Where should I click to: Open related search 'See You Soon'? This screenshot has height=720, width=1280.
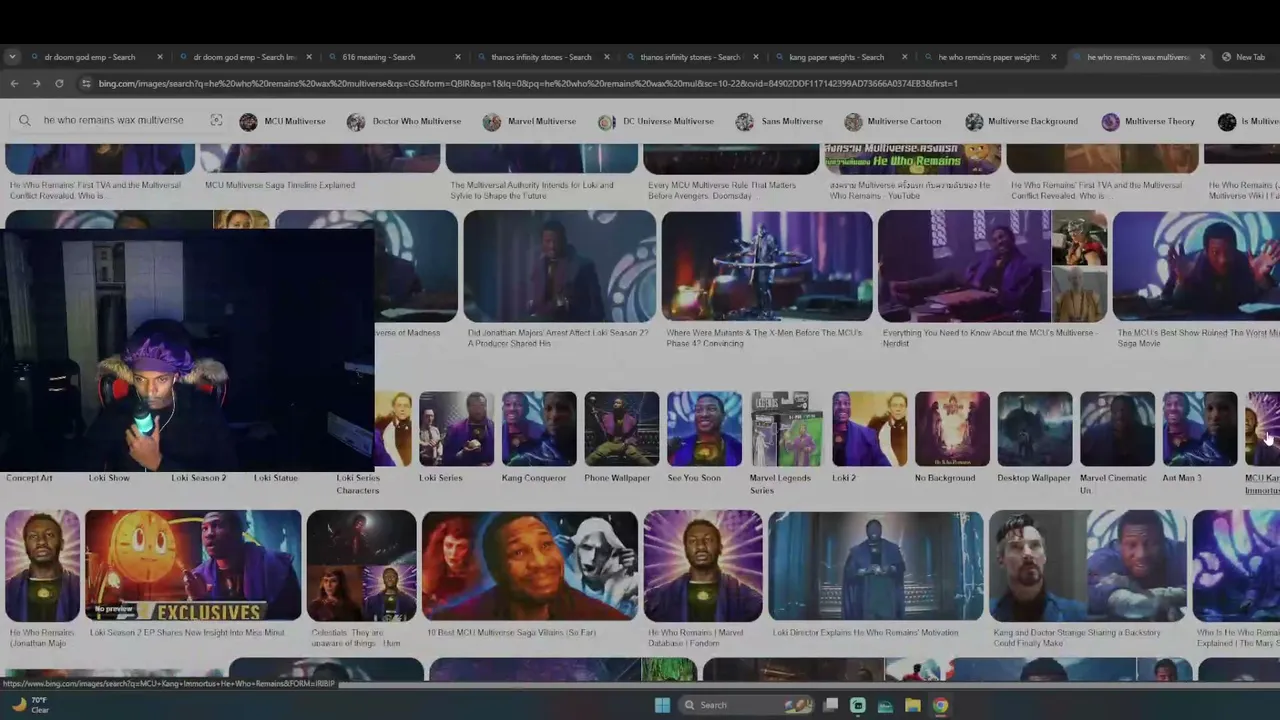[704, 437]
